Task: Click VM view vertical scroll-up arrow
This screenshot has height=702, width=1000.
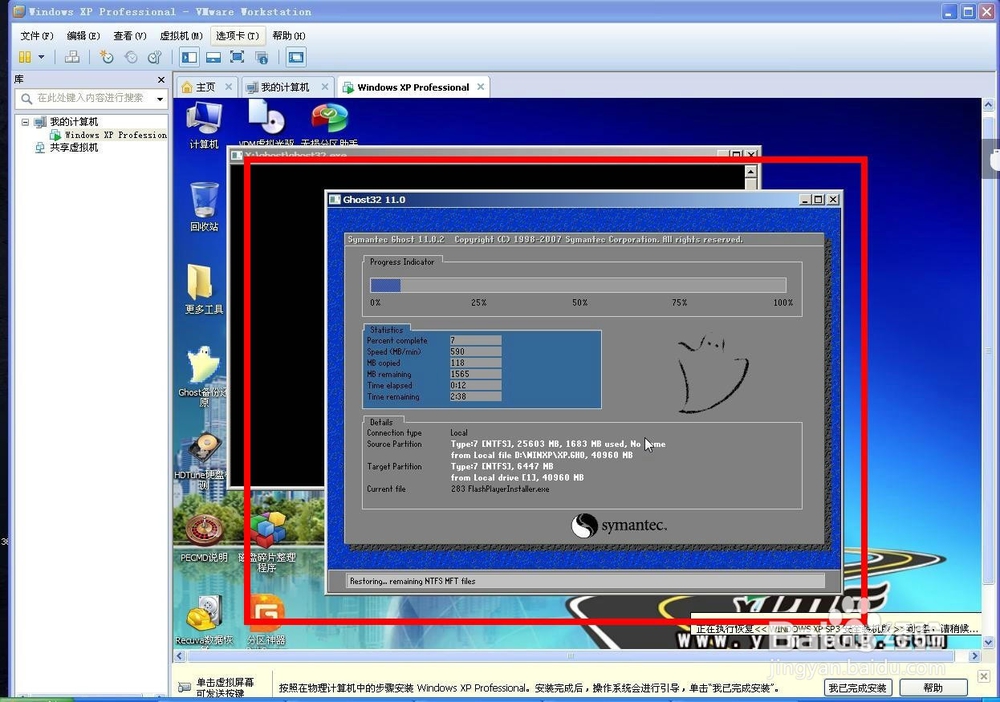Action: tap(989, 105)
